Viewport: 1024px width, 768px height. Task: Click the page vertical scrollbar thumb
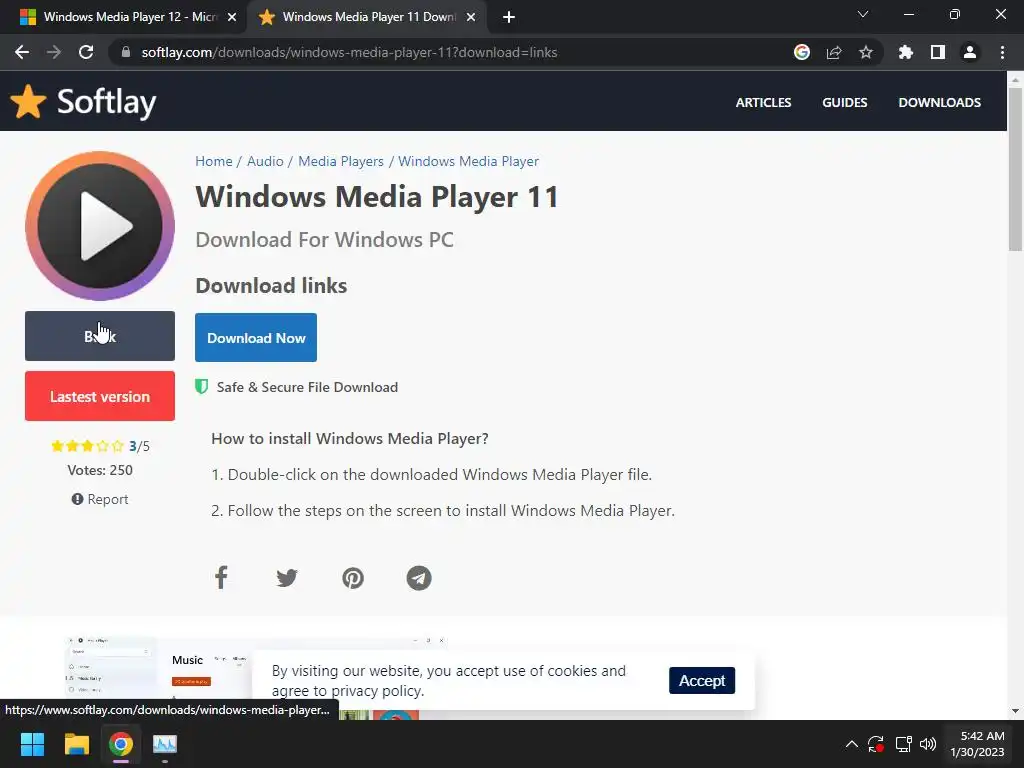(x=1015, y=168)
